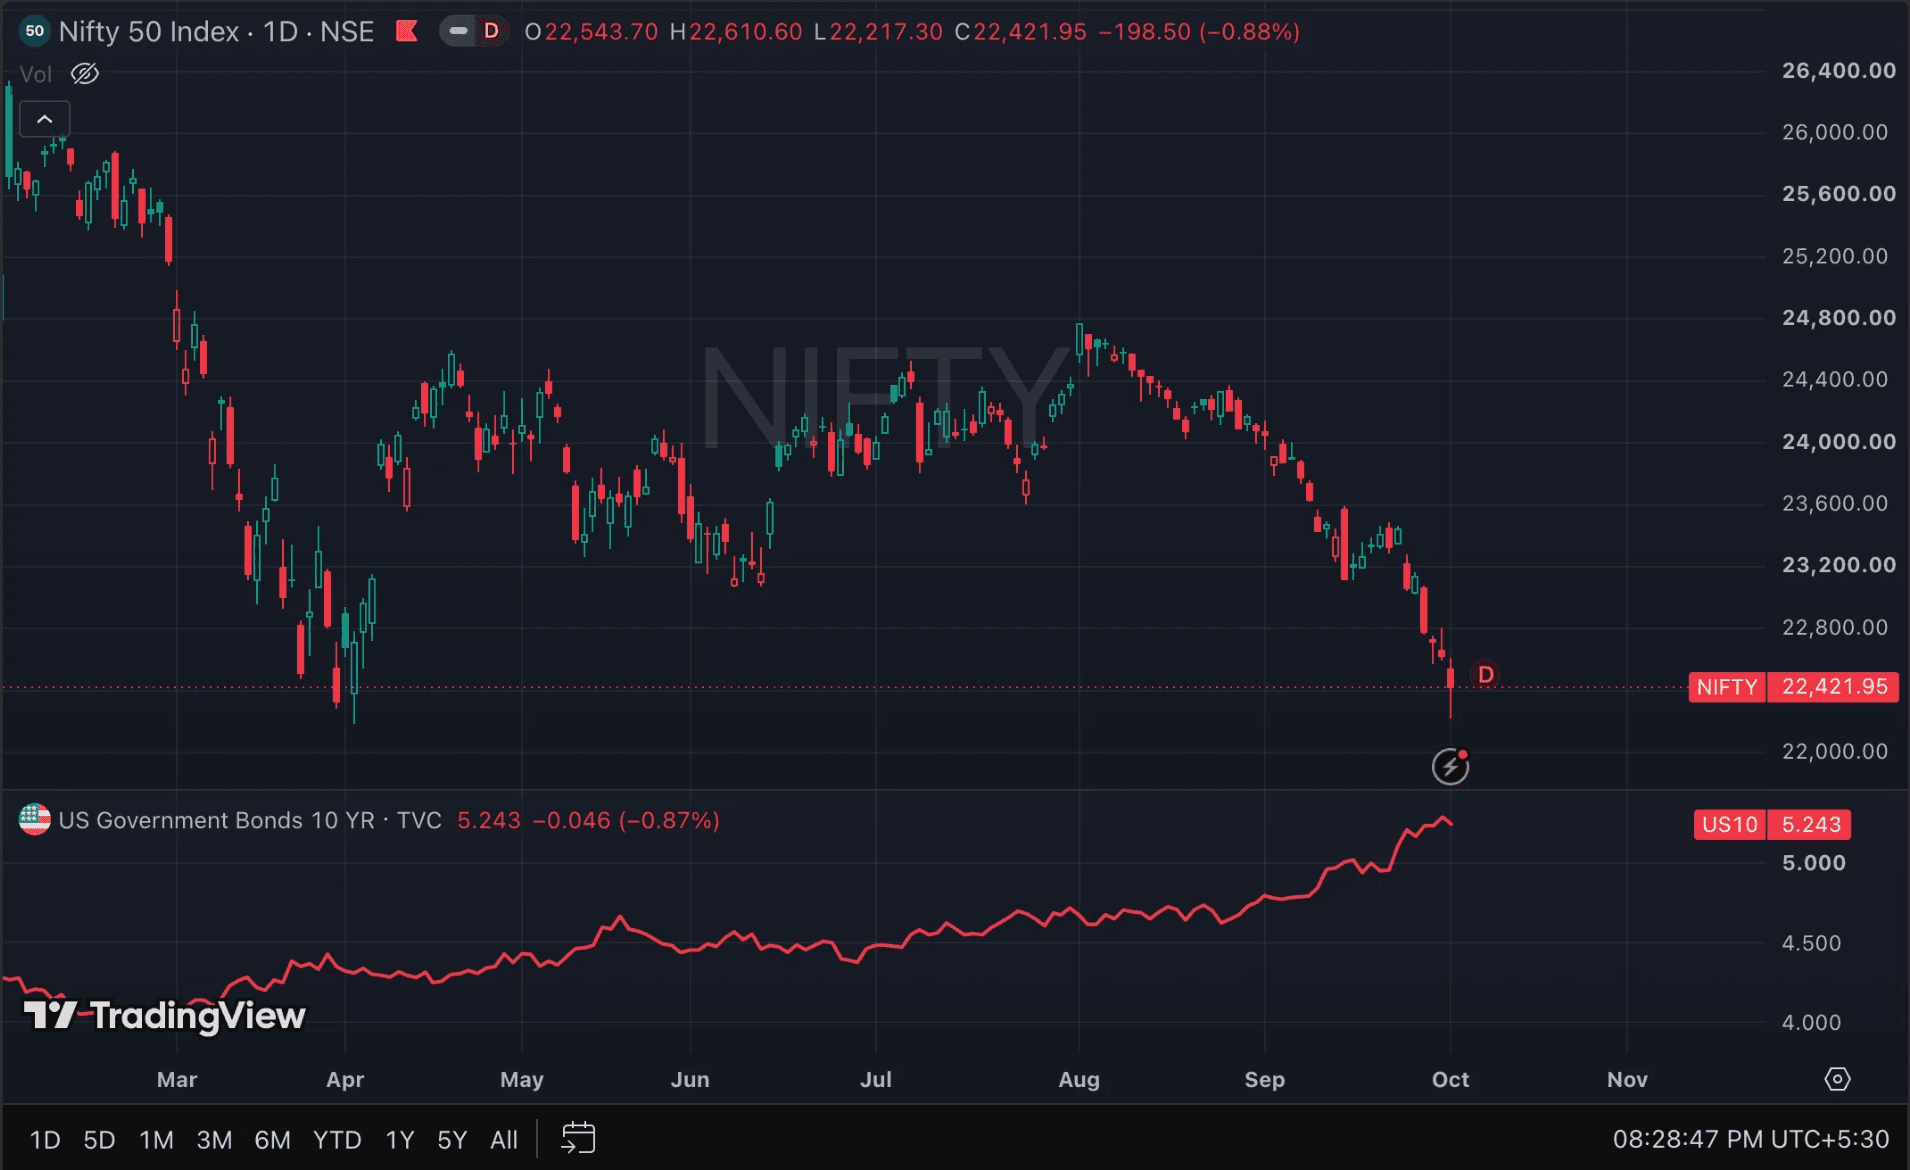This screenshot has width=1910, height=1170.
Task: Show All available data range
Action: [504, 1140]
